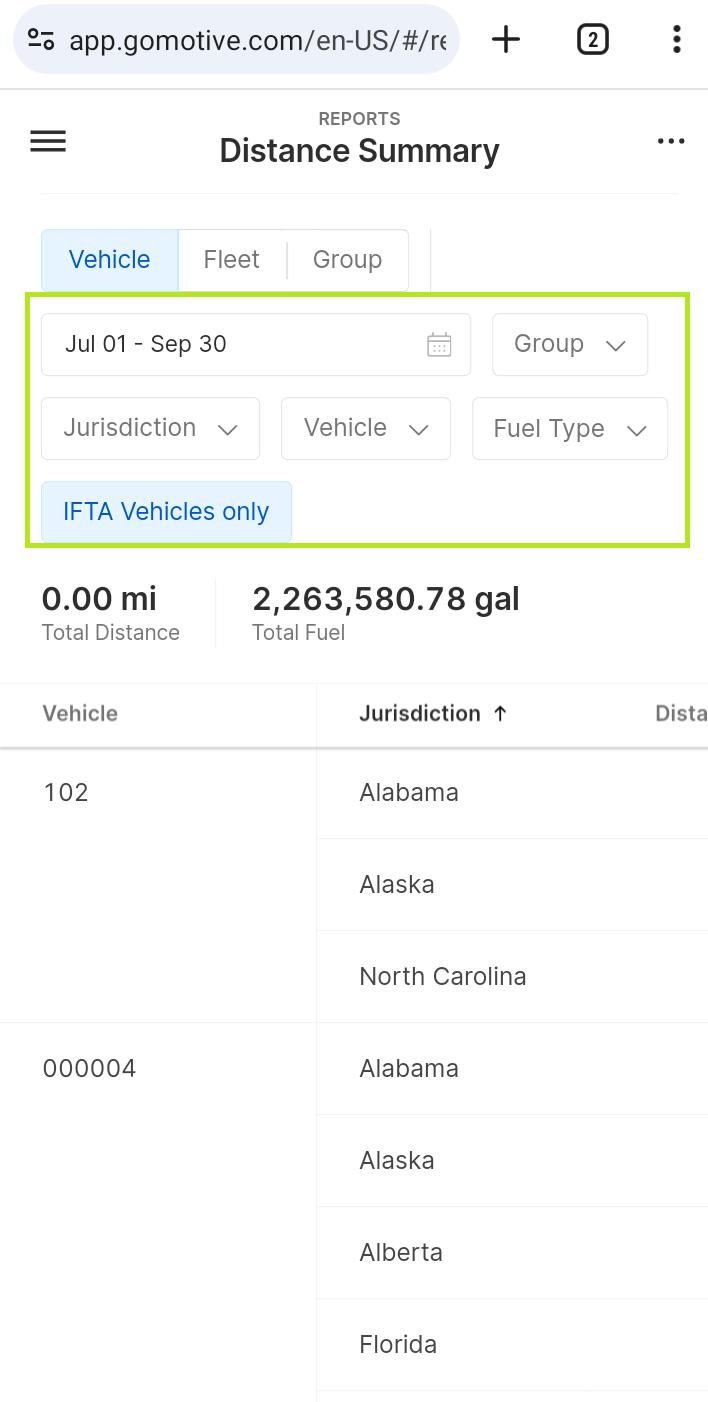Select the Vehicle tab
This screenshot has width=708, height=1402.
pyautogui.click(x=110, y=260)
